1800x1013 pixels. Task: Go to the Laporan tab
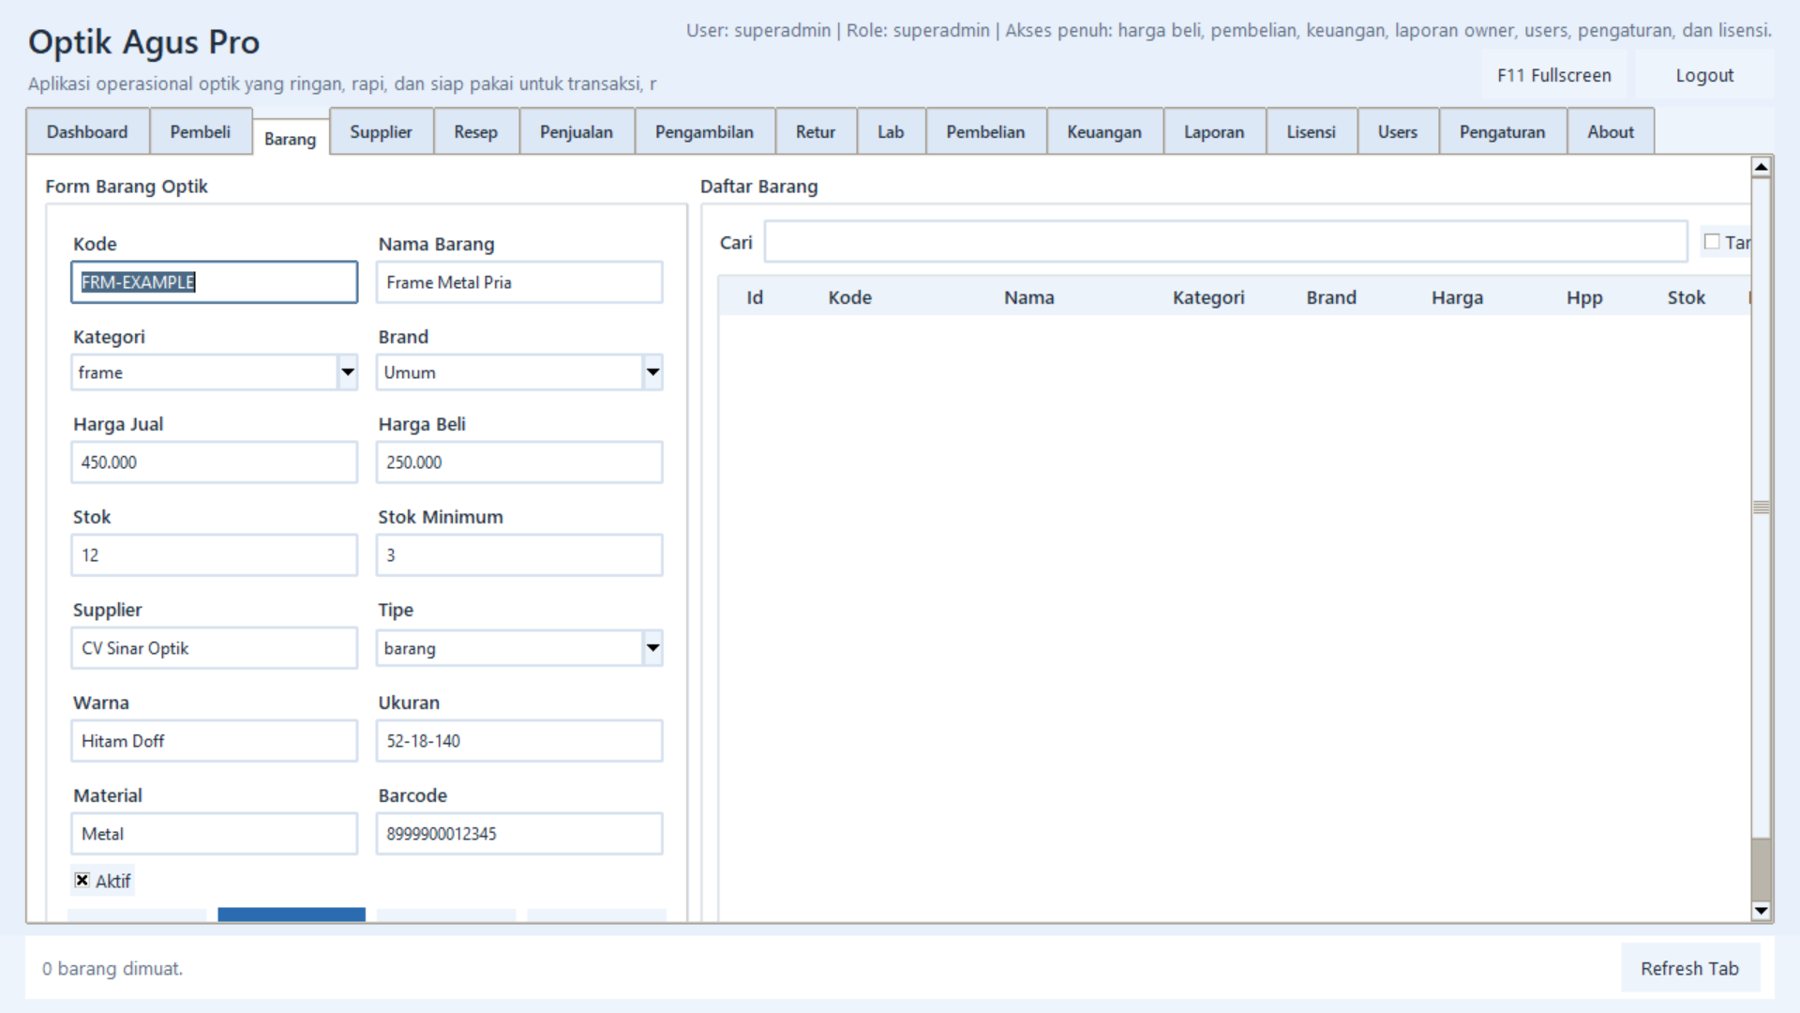[1214, 132]
